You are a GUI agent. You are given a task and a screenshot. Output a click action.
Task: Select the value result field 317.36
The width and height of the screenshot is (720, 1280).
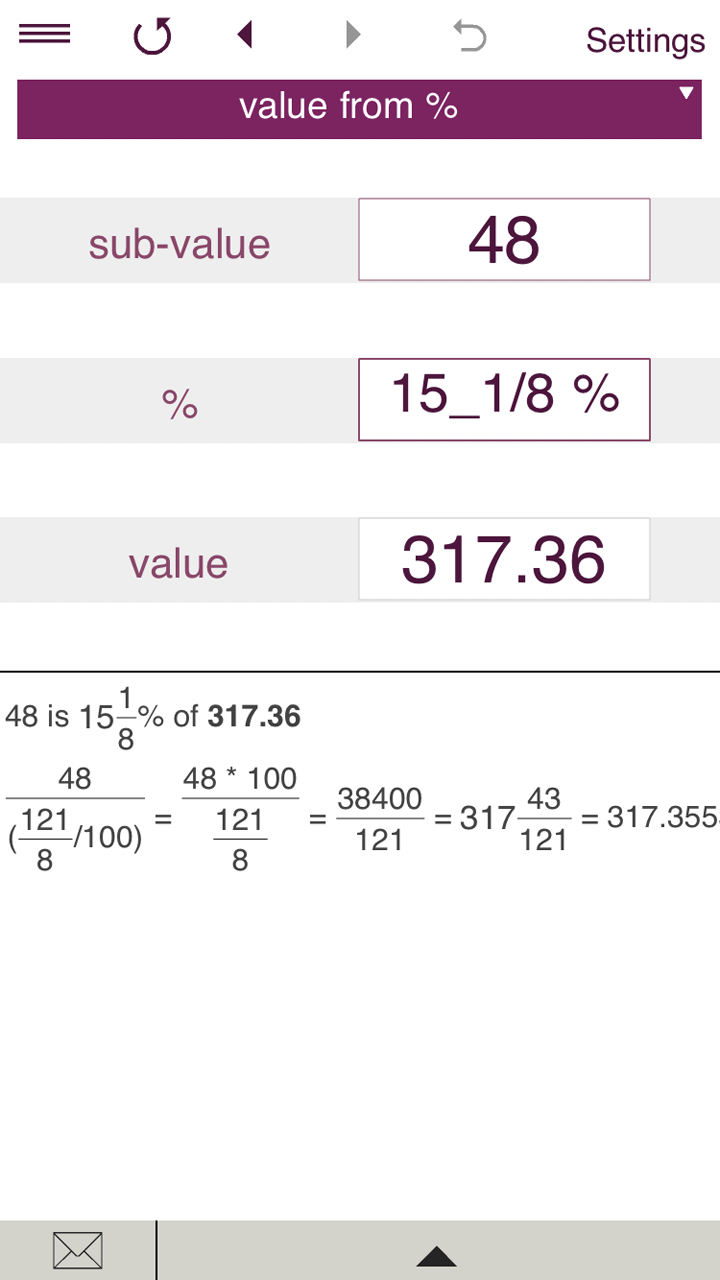504,559
